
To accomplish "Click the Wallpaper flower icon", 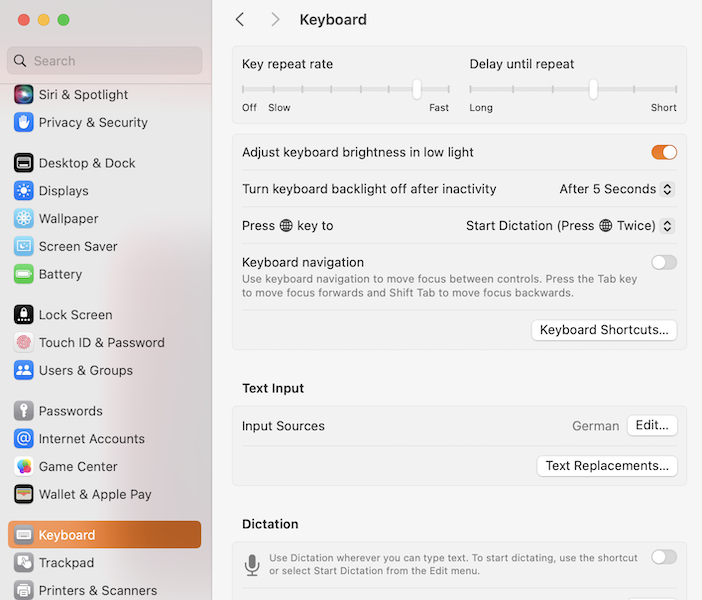I will pos(23,219).
